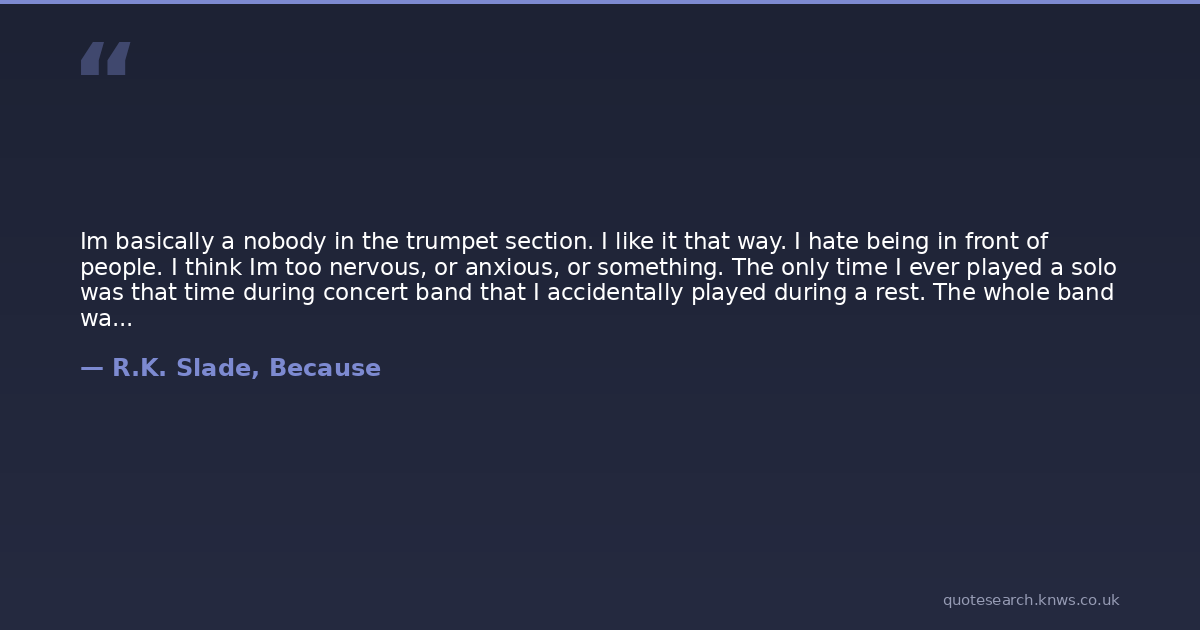Click the author name R.K. Slade
Screen dimensions: 1200x630
click(185, 368)
